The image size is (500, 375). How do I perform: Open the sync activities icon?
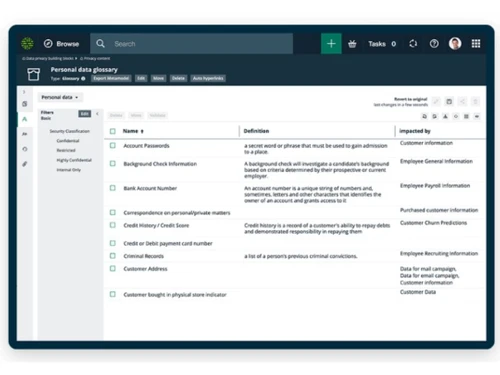pos(413,44)
